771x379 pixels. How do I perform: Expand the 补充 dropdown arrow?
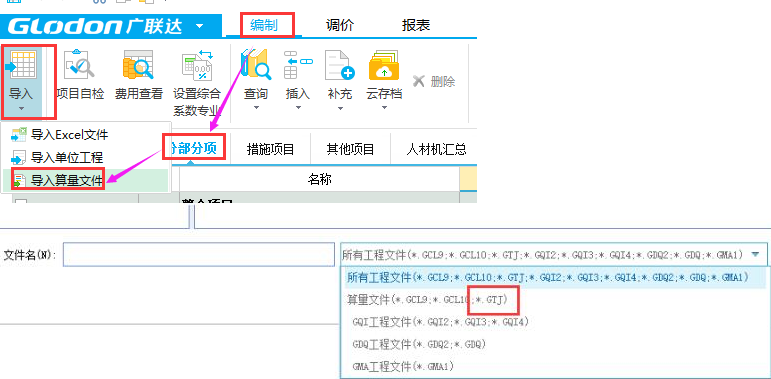coord(340,108)
